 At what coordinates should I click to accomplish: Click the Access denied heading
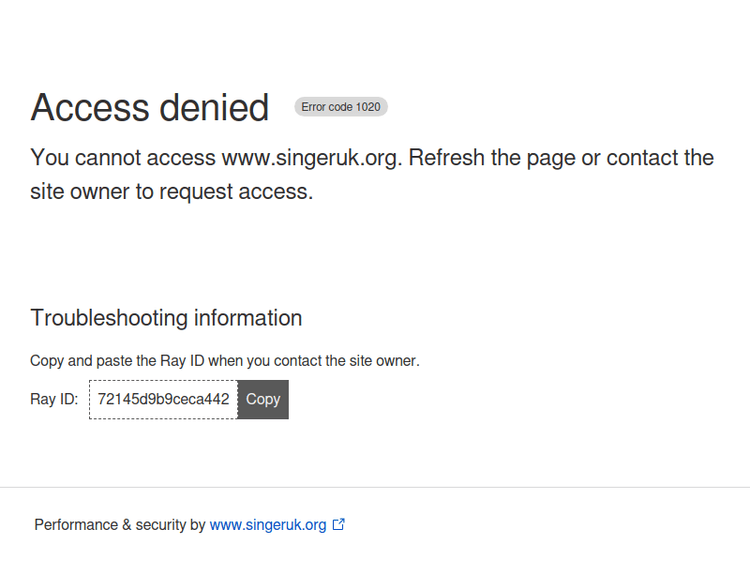point(150,108)
